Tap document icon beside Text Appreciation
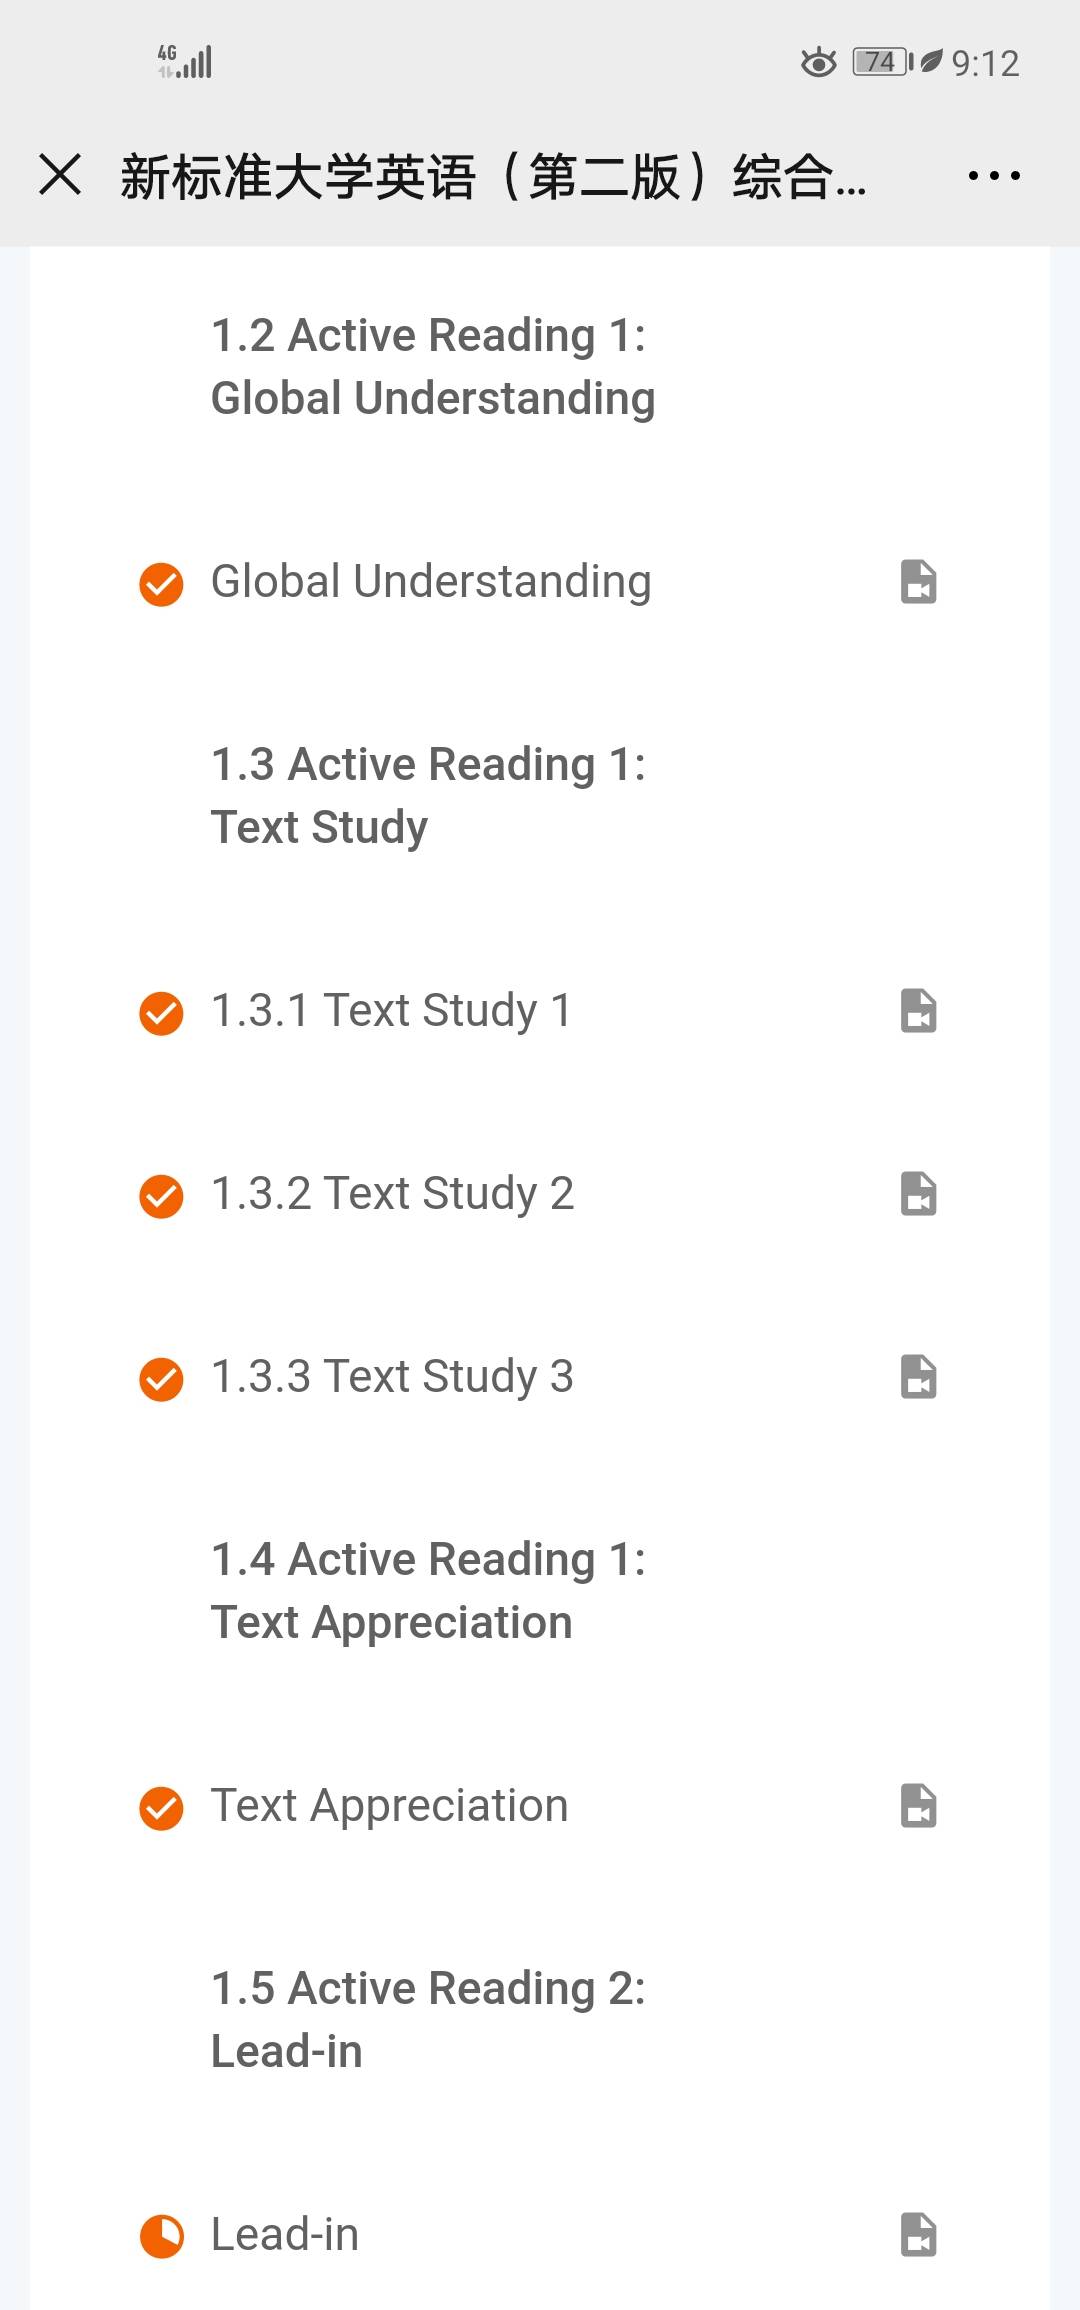The width and height of the screenshot is (1080, 2310). (x=918, y=1806)
